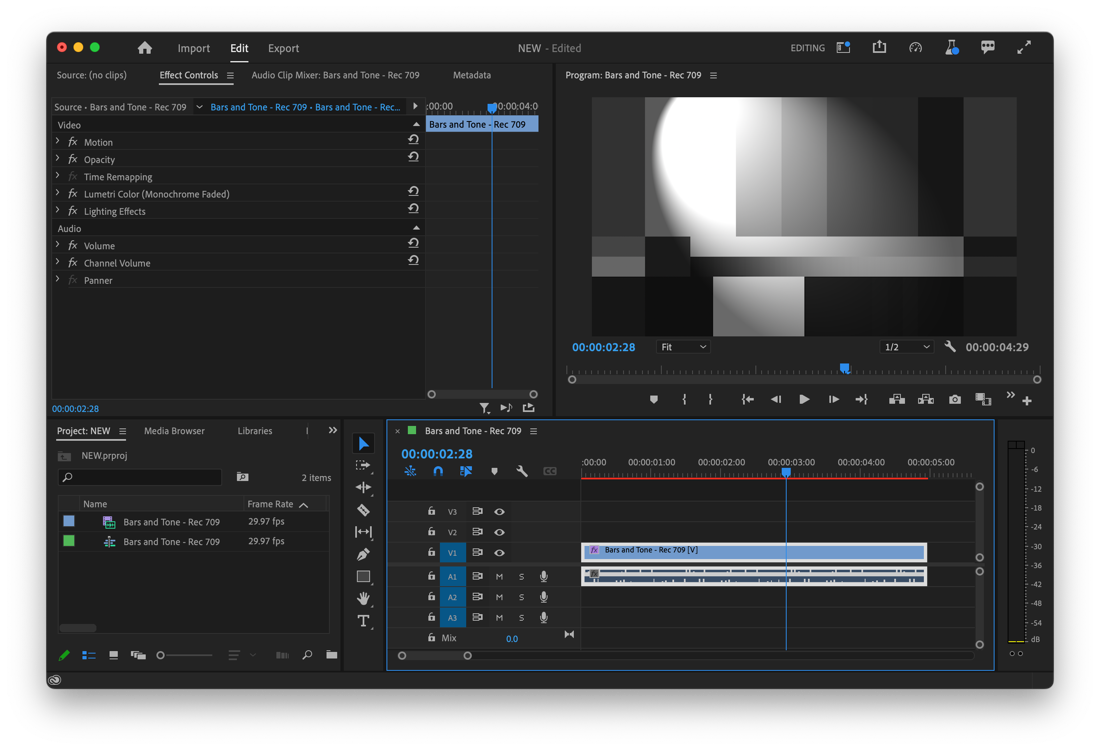Open the Export workspace tab
1100x750 pixels.
tap(283, 48)
